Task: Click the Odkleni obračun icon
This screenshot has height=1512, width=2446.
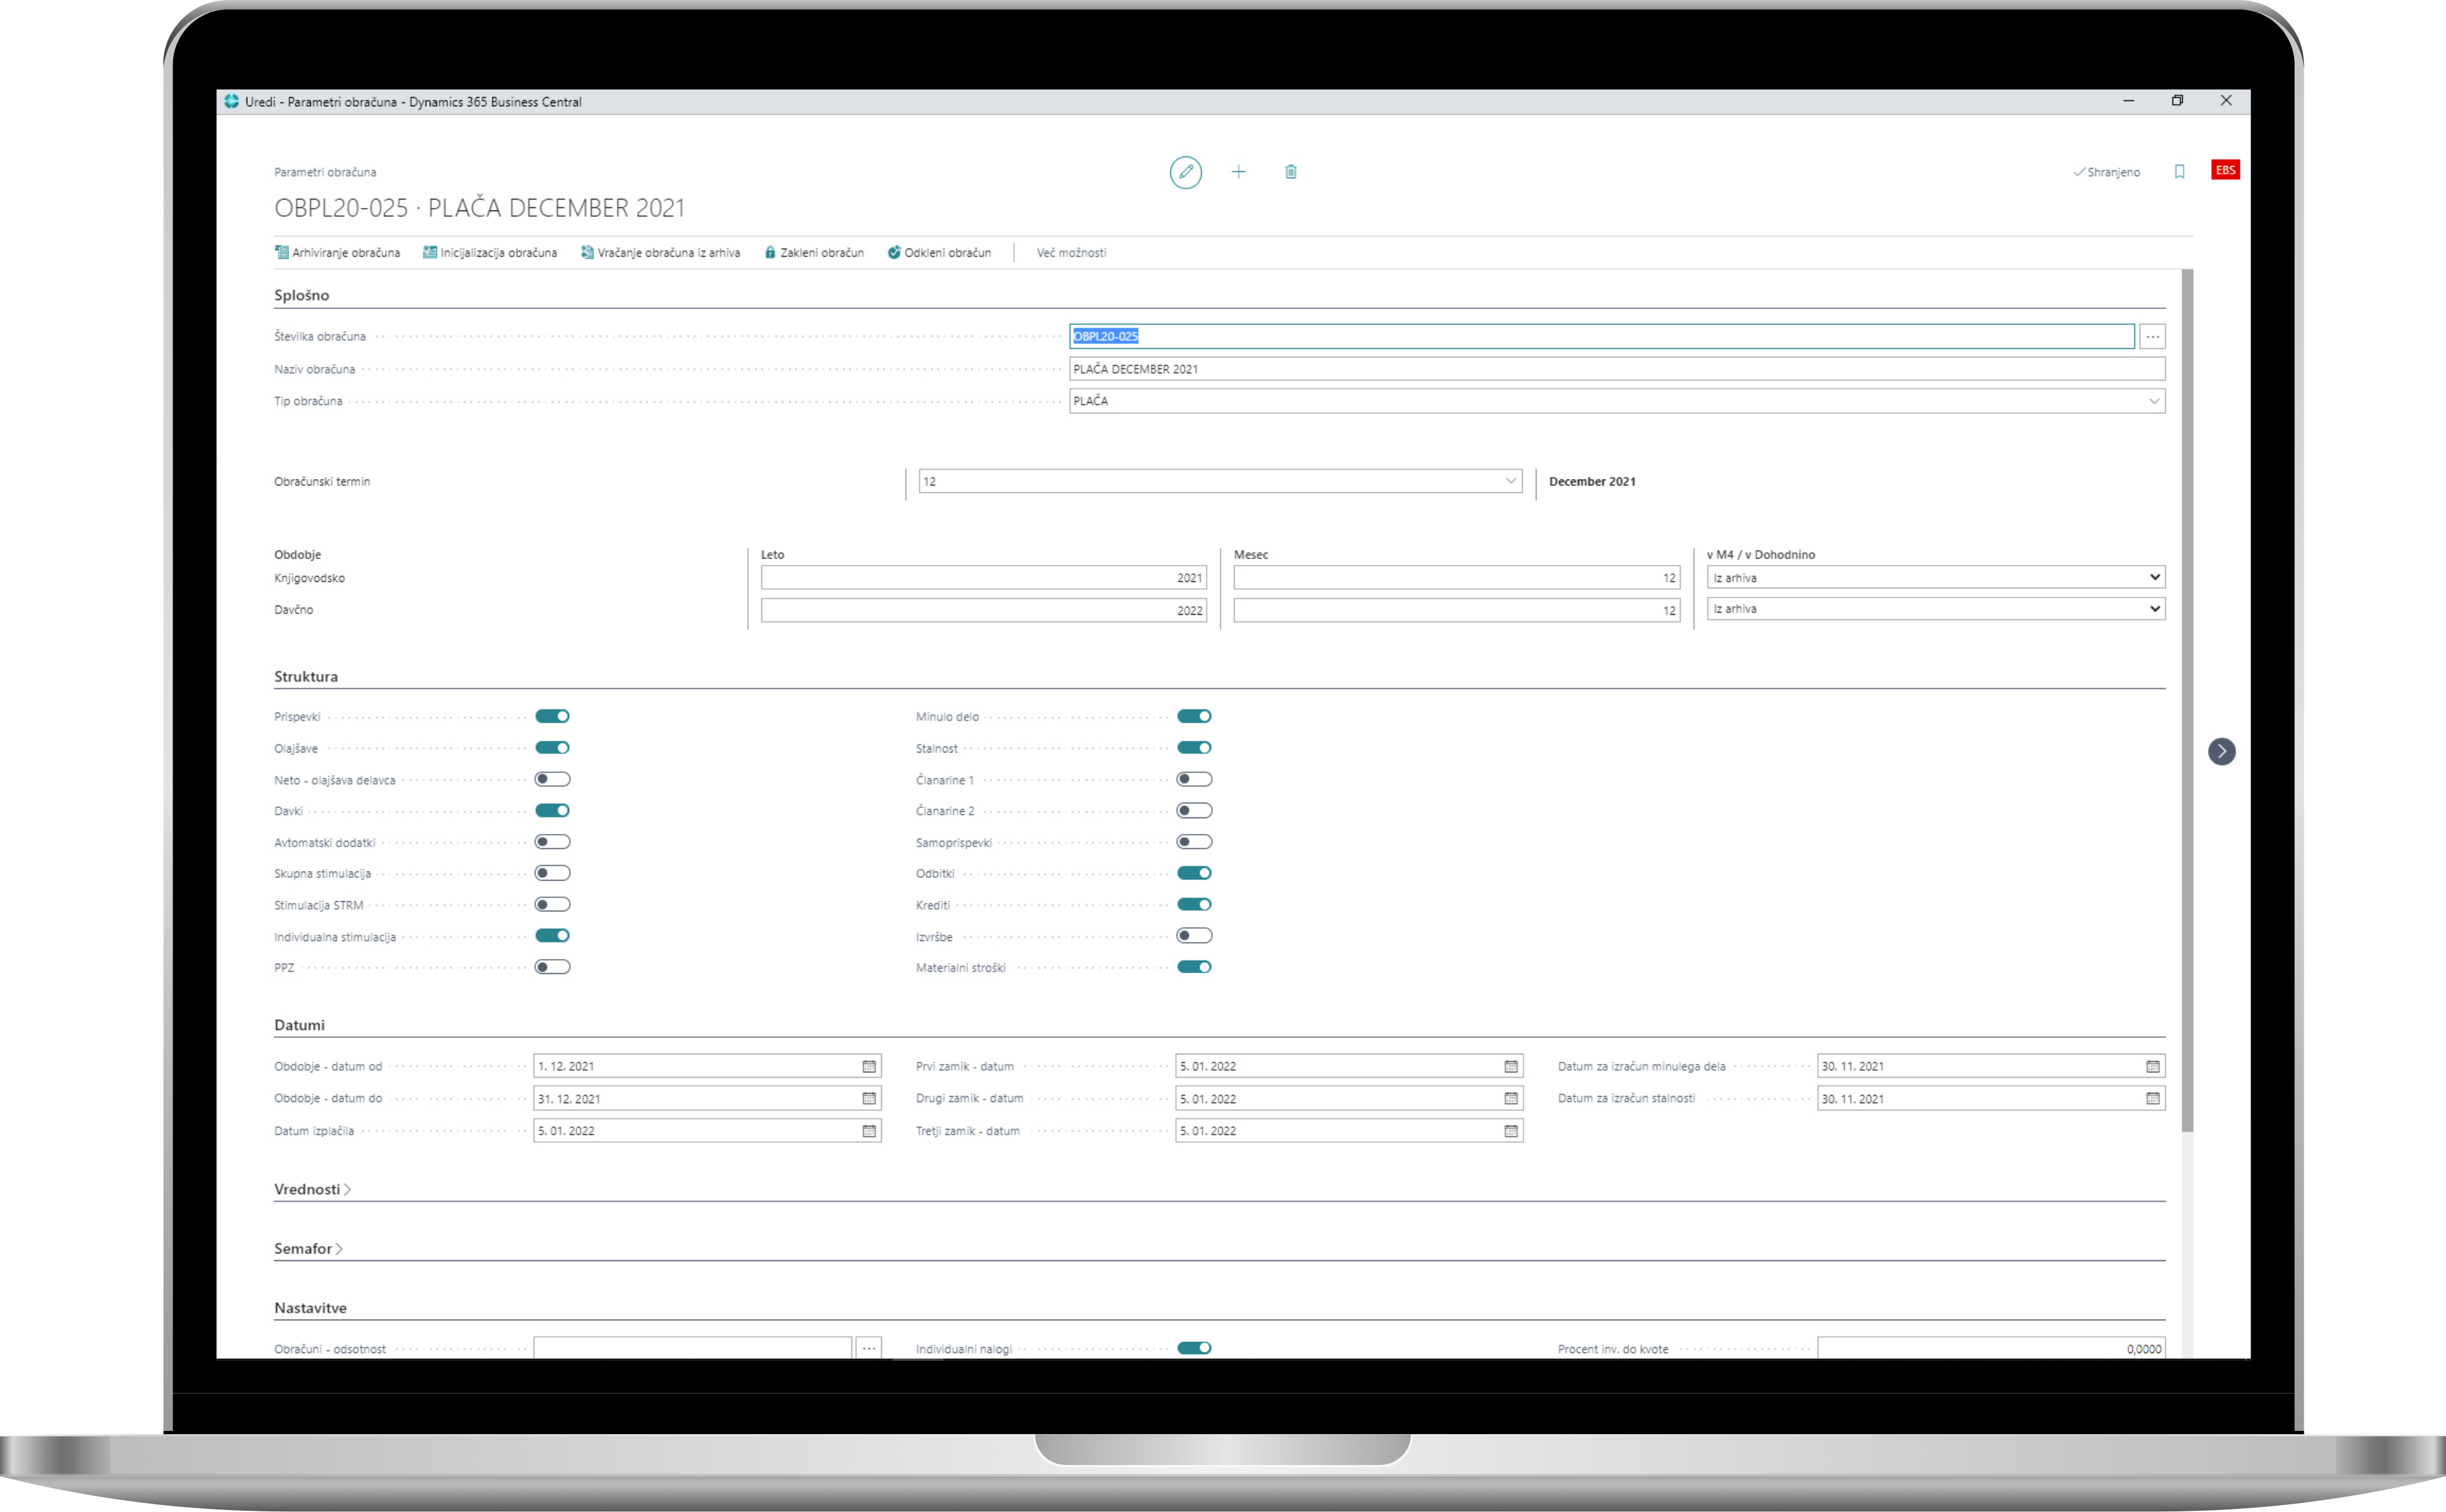Action: click(894, 252)
